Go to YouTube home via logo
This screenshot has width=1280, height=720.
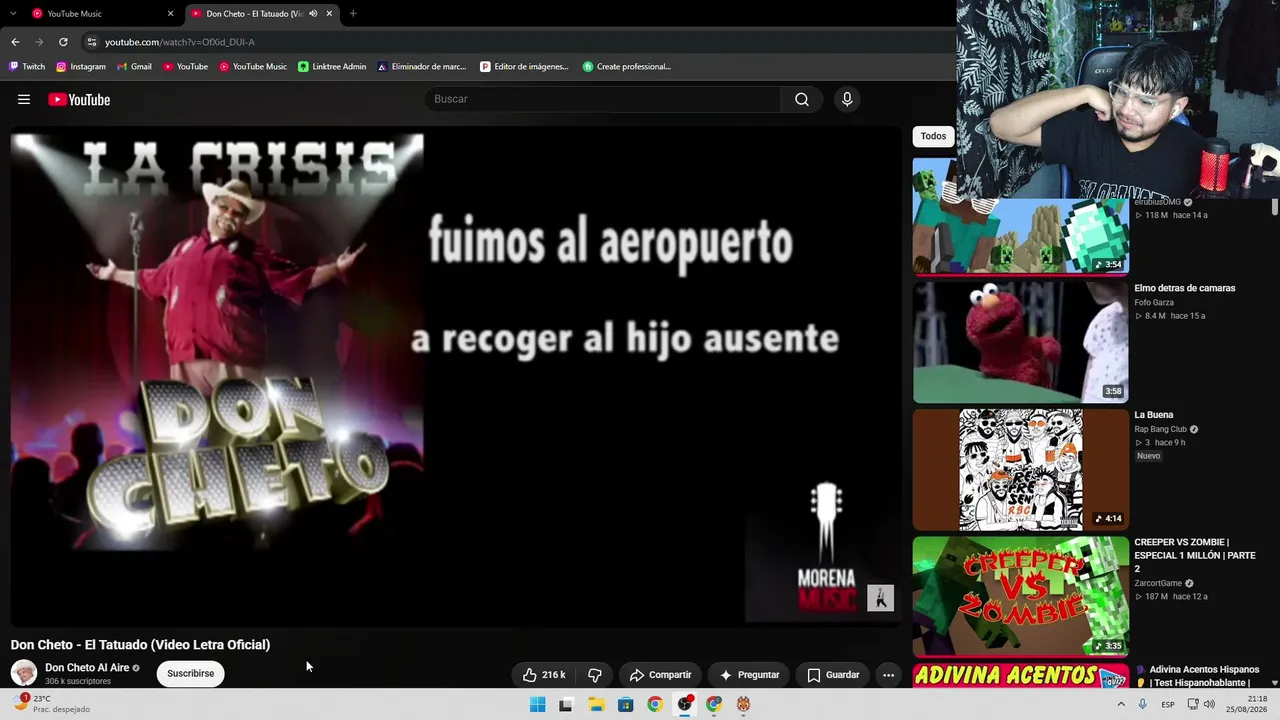79,99
